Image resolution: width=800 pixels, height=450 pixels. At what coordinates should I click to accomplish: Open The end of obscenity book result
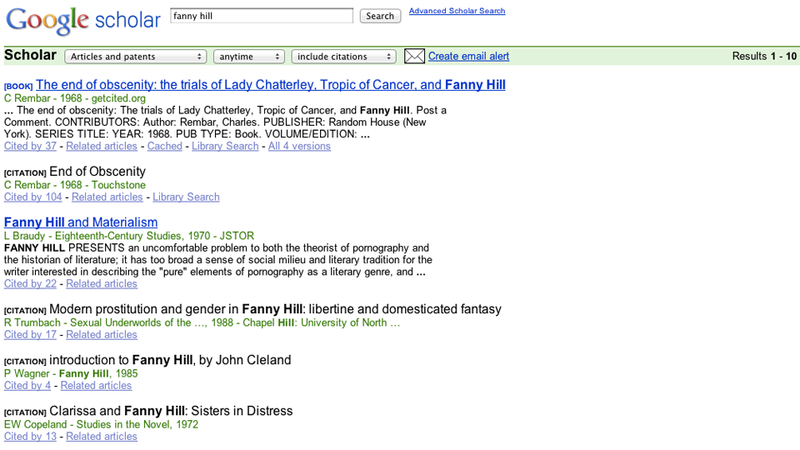(x=270, y=85)
